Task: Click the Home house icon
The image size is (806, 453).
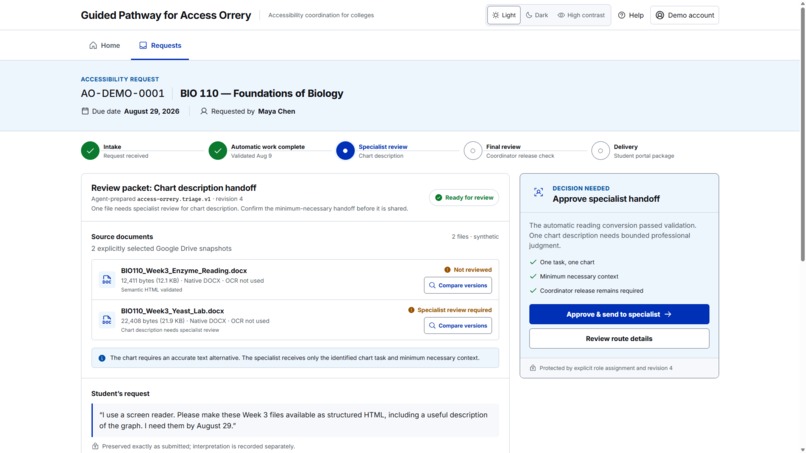Action: (x=93, y=45)
